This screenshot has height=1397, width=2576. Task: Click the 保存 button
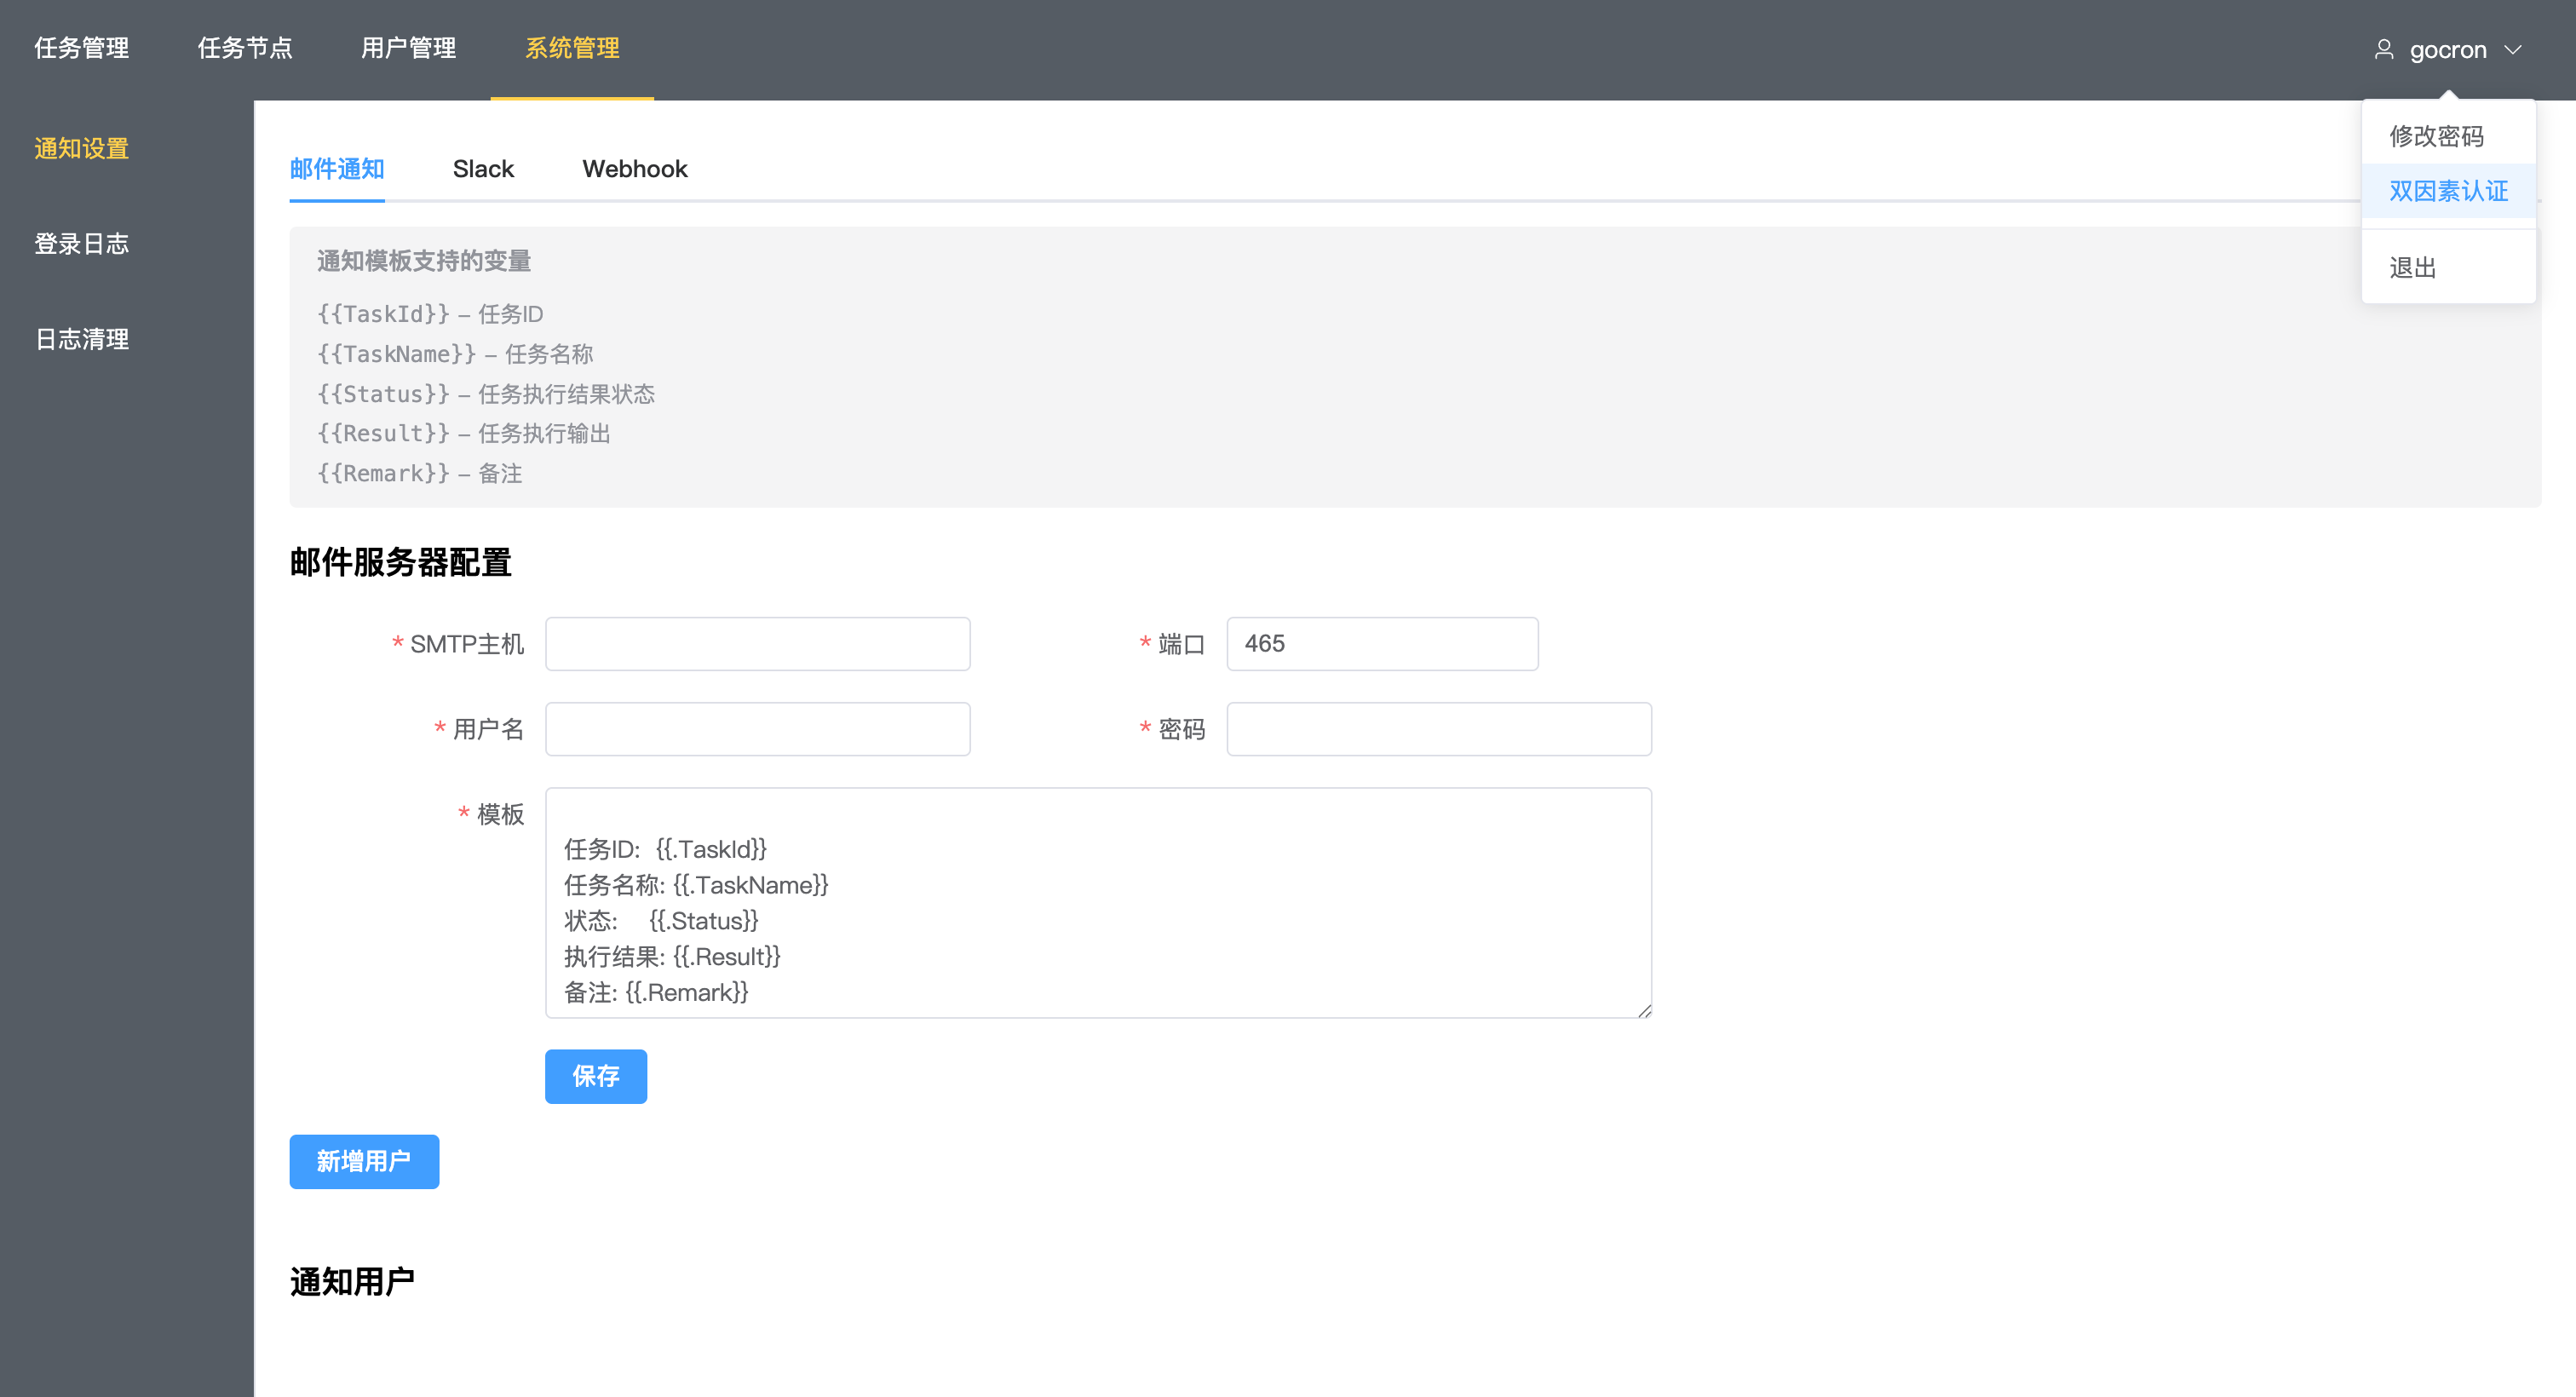pos(596,1076)
